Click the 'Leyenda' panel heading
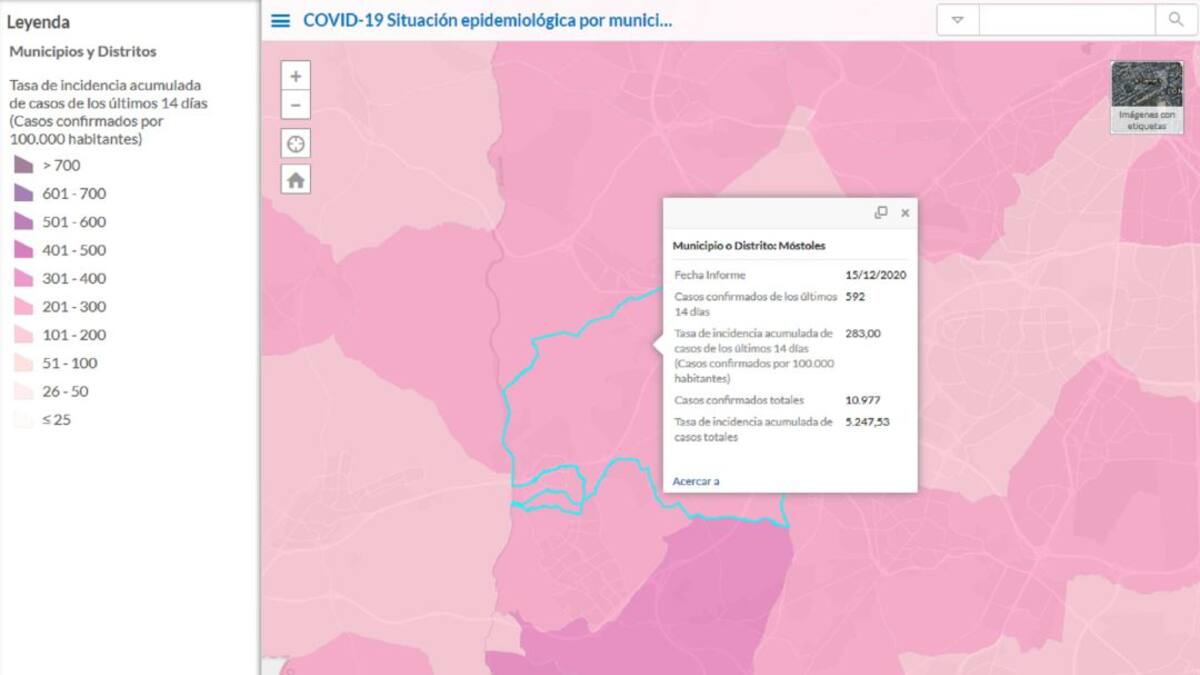This screenshot has height=675, width=1200. point(38,22)
